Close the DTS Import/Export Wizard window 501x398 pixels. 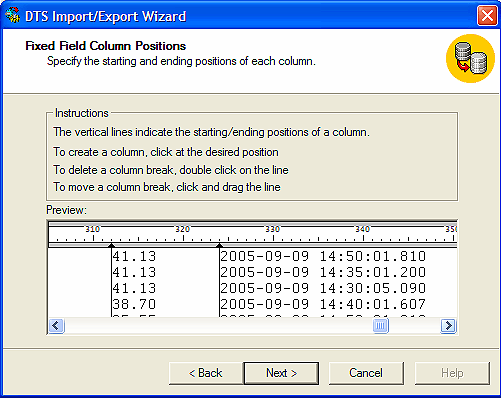click(x=487, y=16)
